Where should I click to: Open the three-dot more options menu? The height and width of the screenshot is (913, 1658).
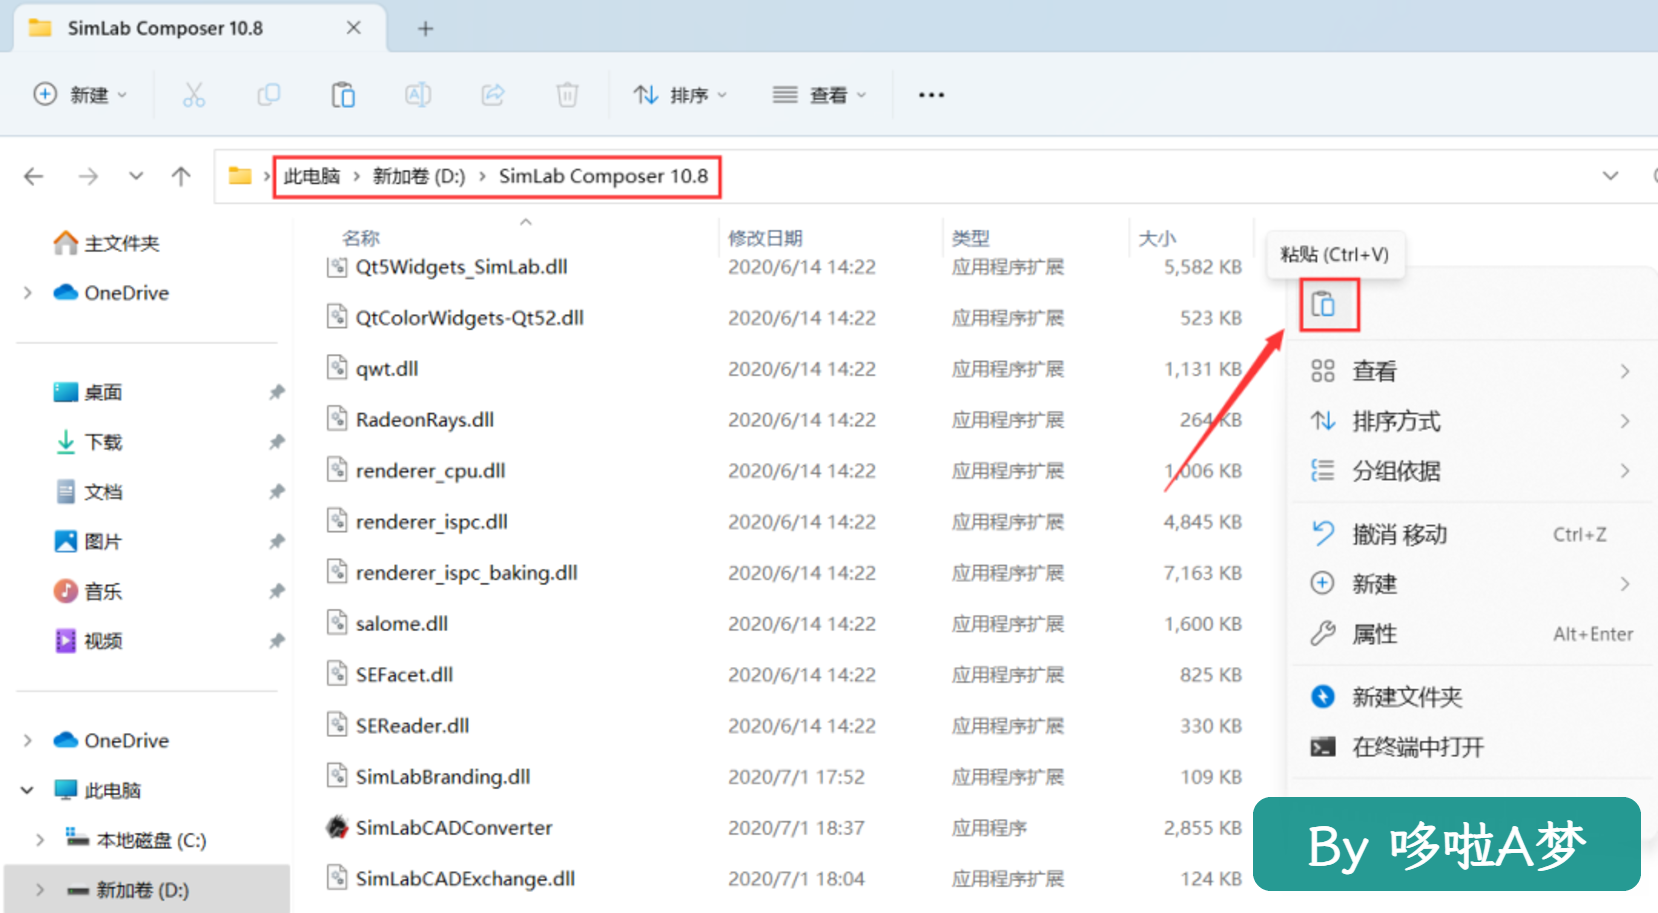click(931, 95)
